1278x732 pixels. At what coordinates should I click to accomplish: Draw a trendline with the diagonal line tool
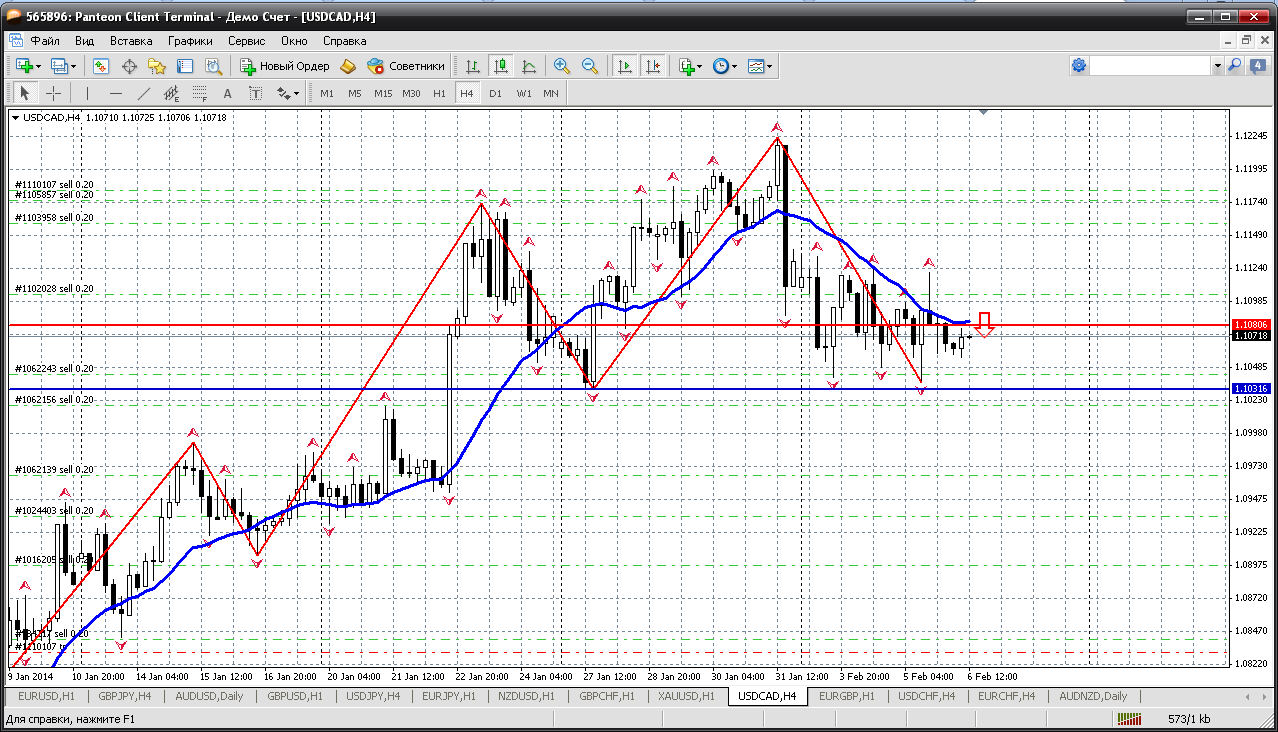[143, 93]
